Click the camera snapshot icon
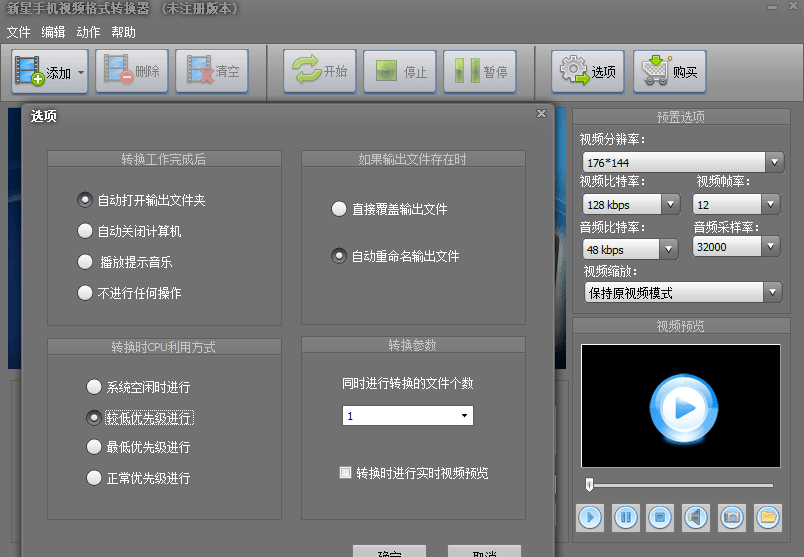This screenshot has width=804, height=557. tap(731, 517)
